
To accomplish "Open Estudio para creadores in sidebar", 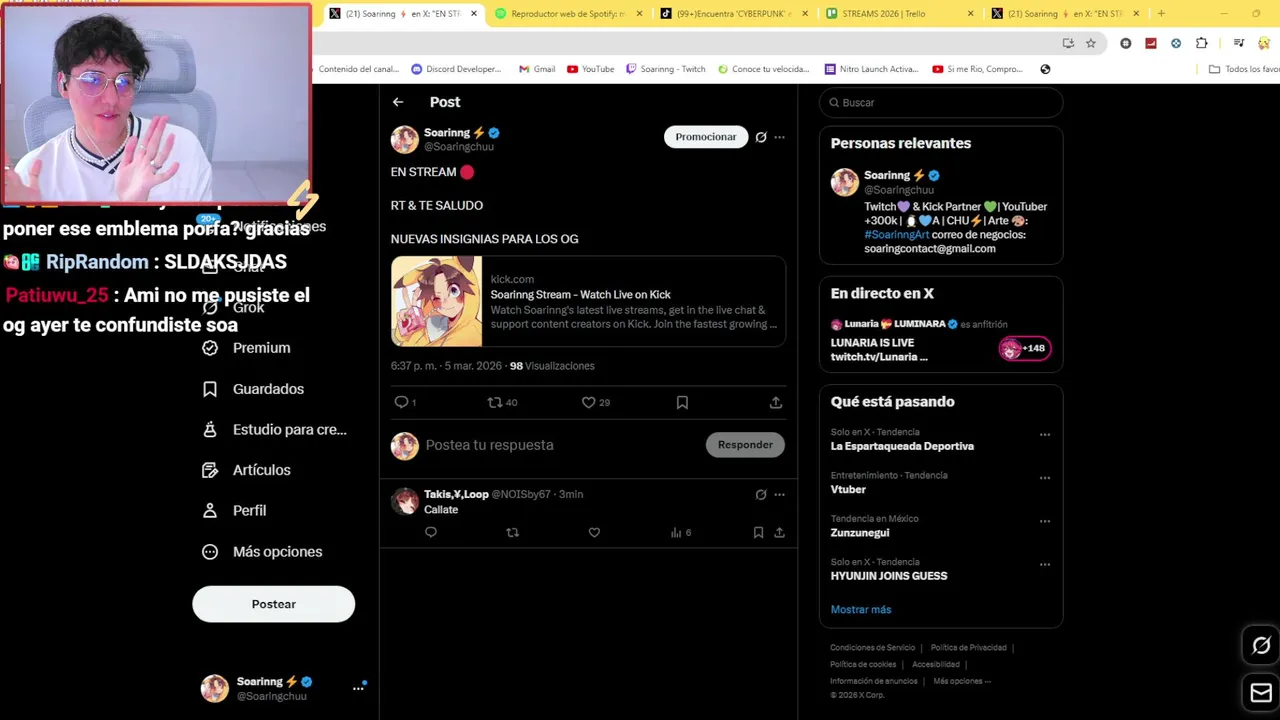I will tap(275, 430).
